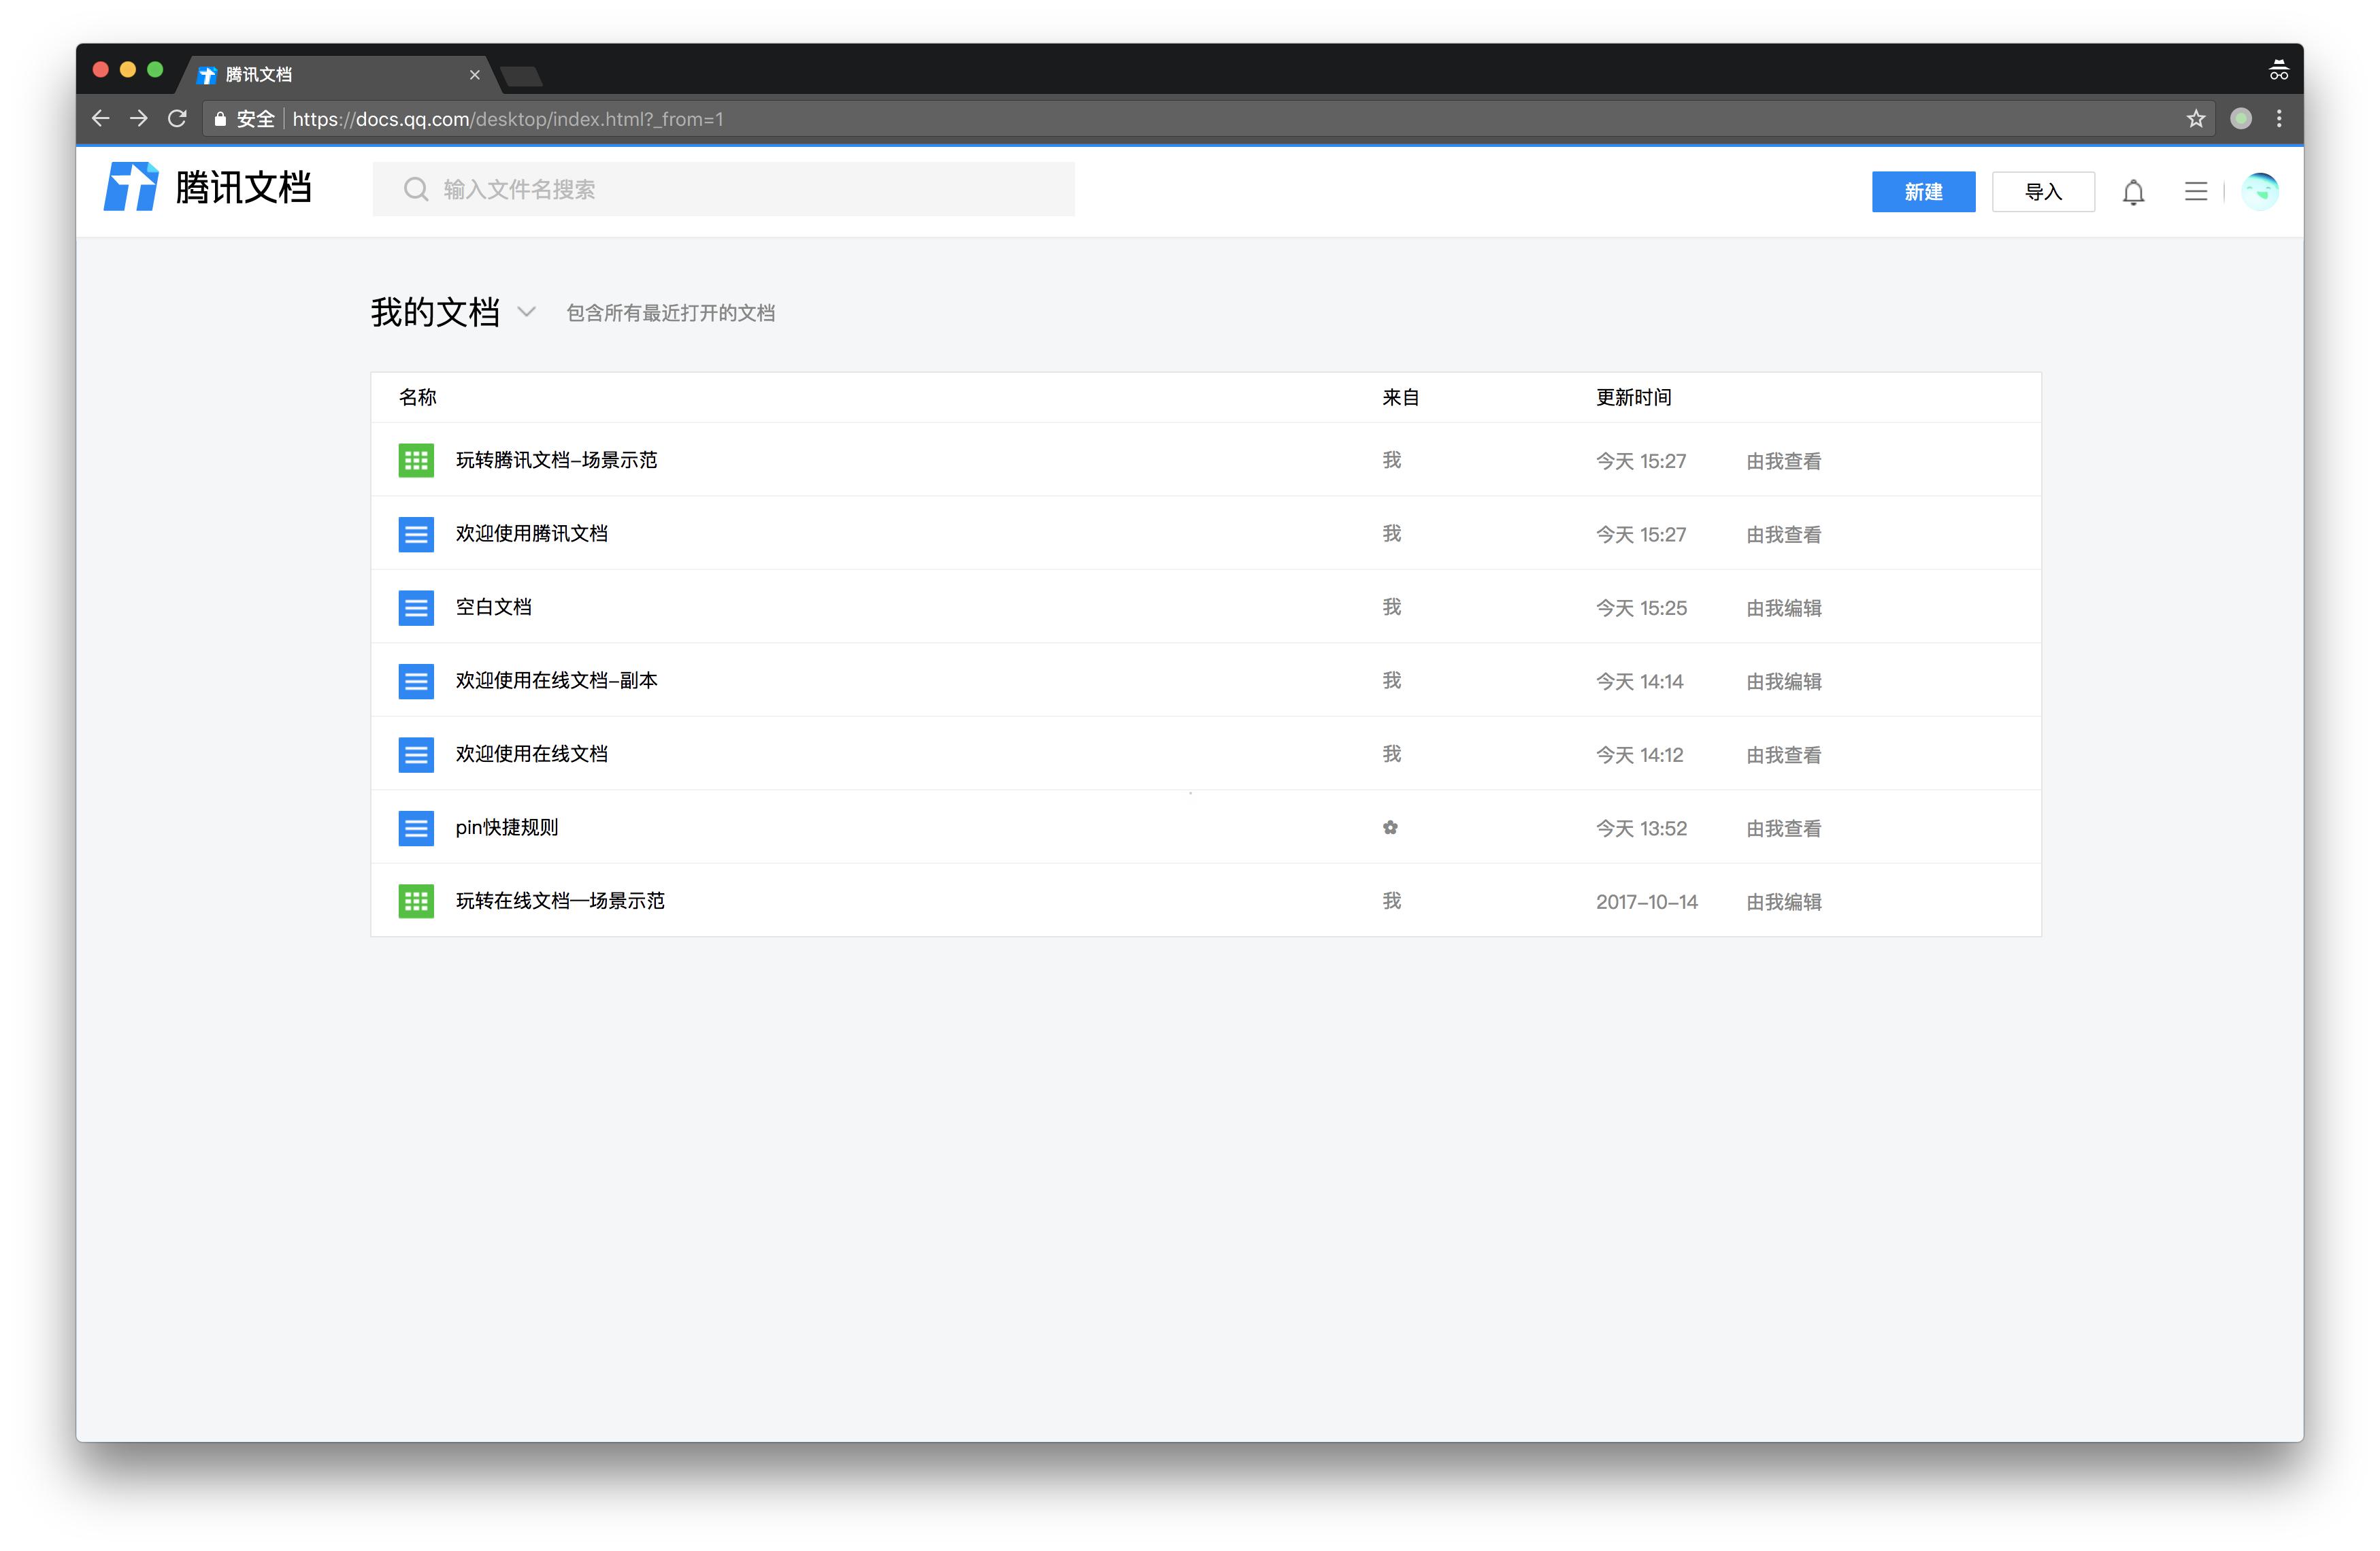Open 欢迎使用在线文档–副本 row
Viewport: 2380px width, 1551px height.
pos(556,681)
